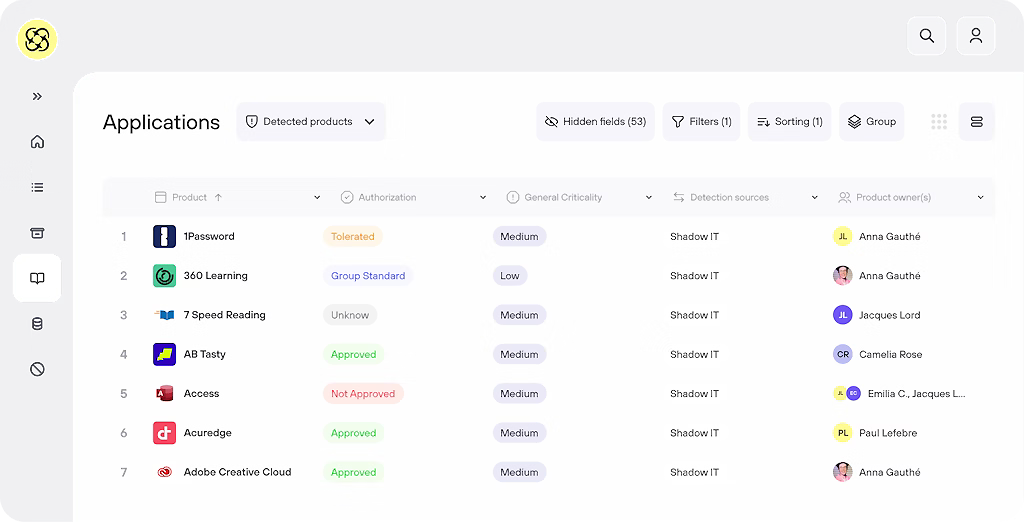Image resolution: width=1024 pixels, height=522 pixels.
Task: Open the Authorization column dropdown chevron
Action: pyautogui.click(x=483, y=197)
